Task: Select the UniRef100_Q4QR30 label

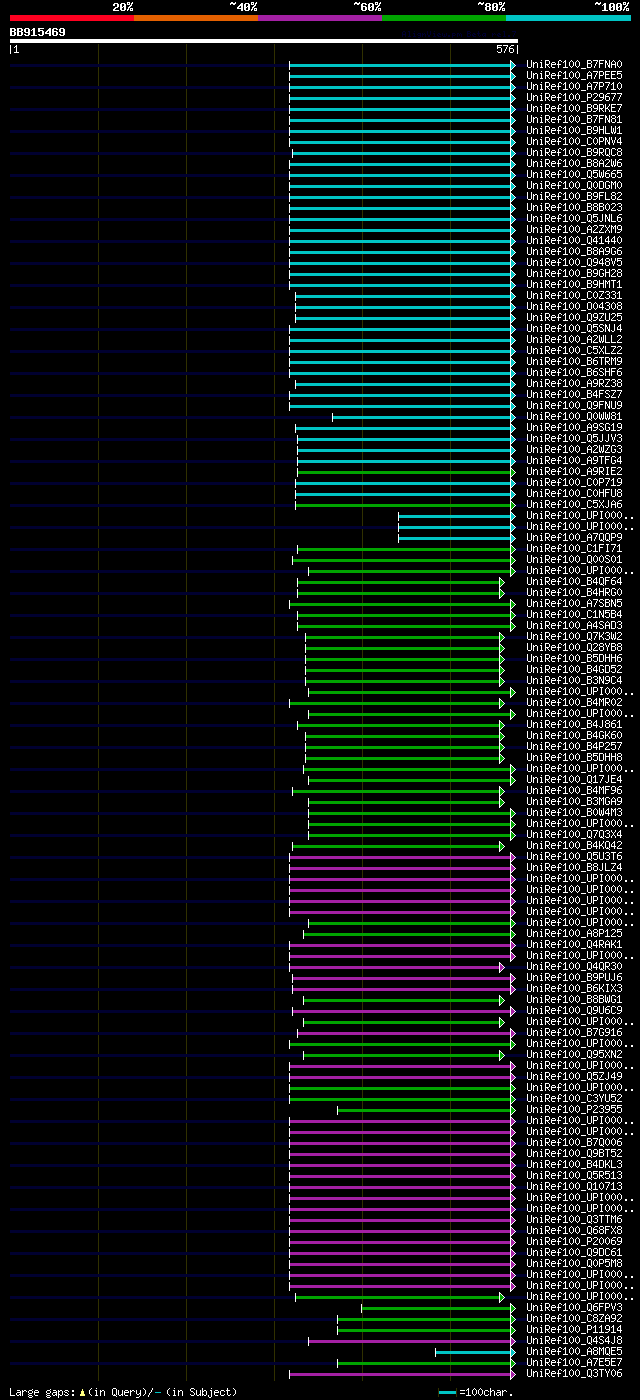Action: [x=574, y=967]
